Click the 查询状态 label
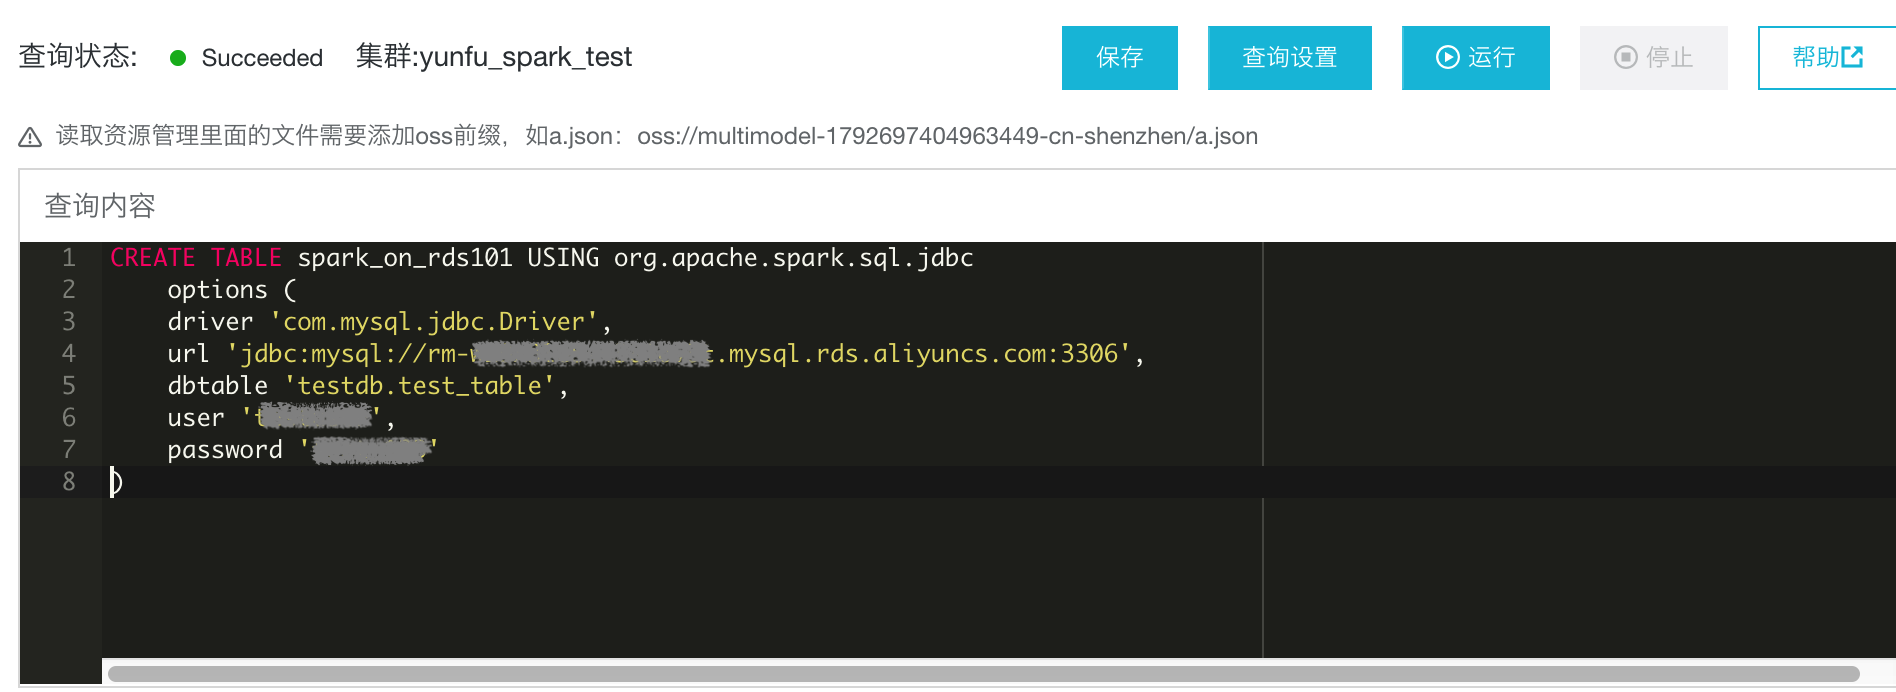1896x692 pixels. 78,56
